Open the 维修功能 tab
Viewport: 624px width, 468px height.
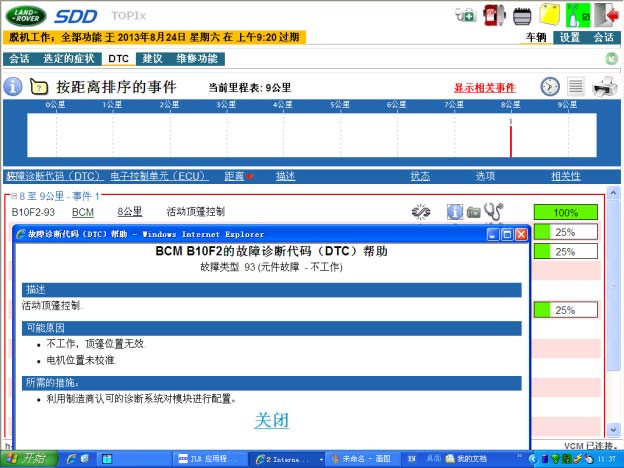197,59
